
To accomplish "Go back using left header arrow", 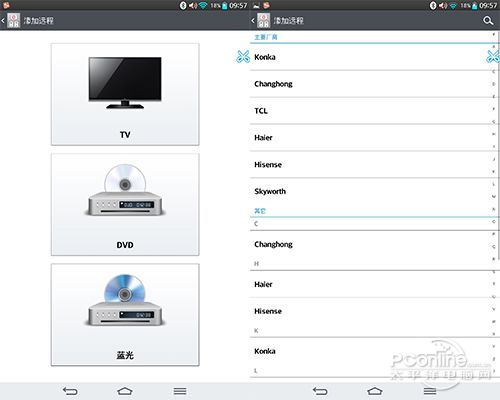I will (3, 21).
